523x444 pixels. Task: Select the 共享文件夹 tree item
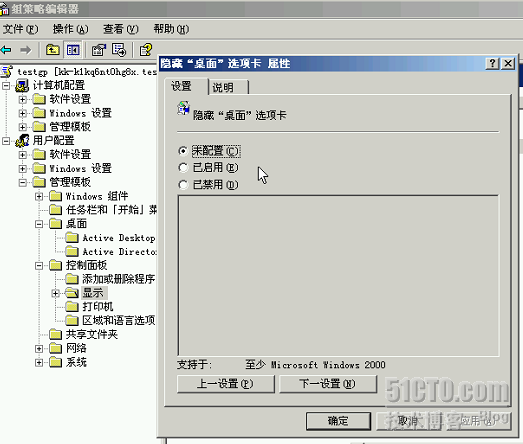point(92,334)
